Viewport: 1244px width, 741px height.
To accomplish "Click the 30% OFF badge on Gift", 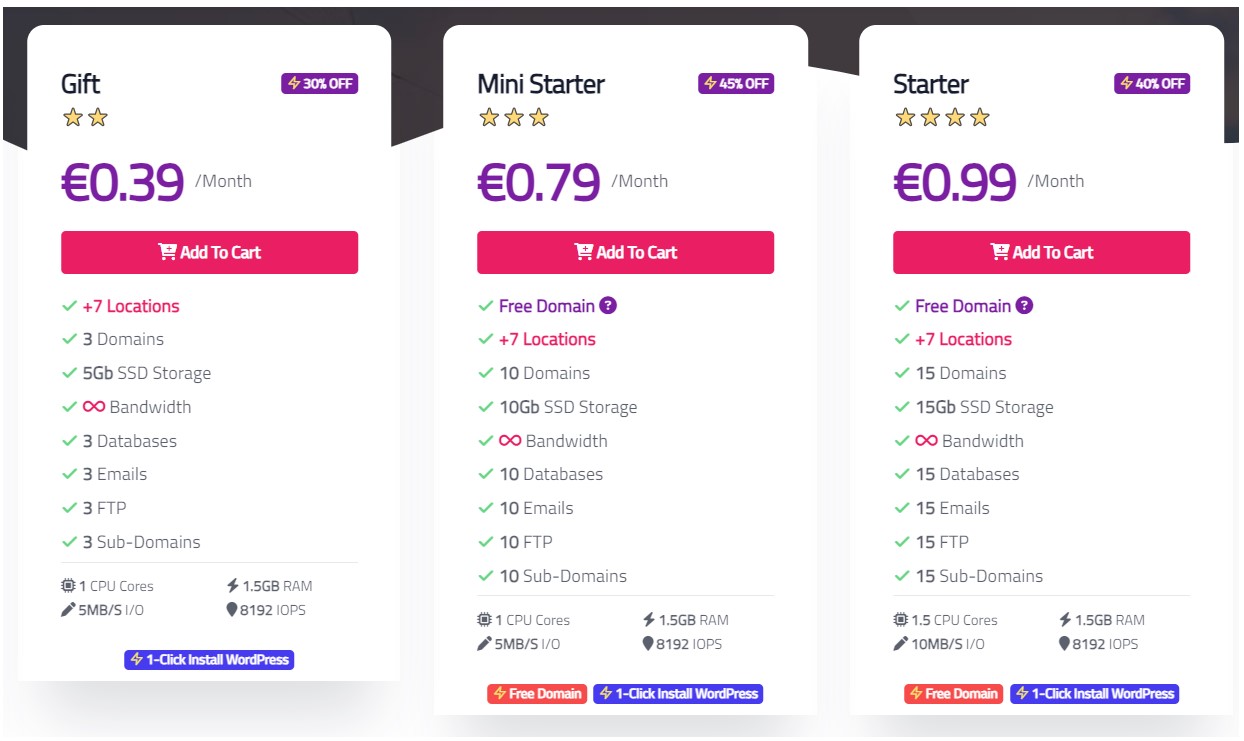I will point(320,84).
